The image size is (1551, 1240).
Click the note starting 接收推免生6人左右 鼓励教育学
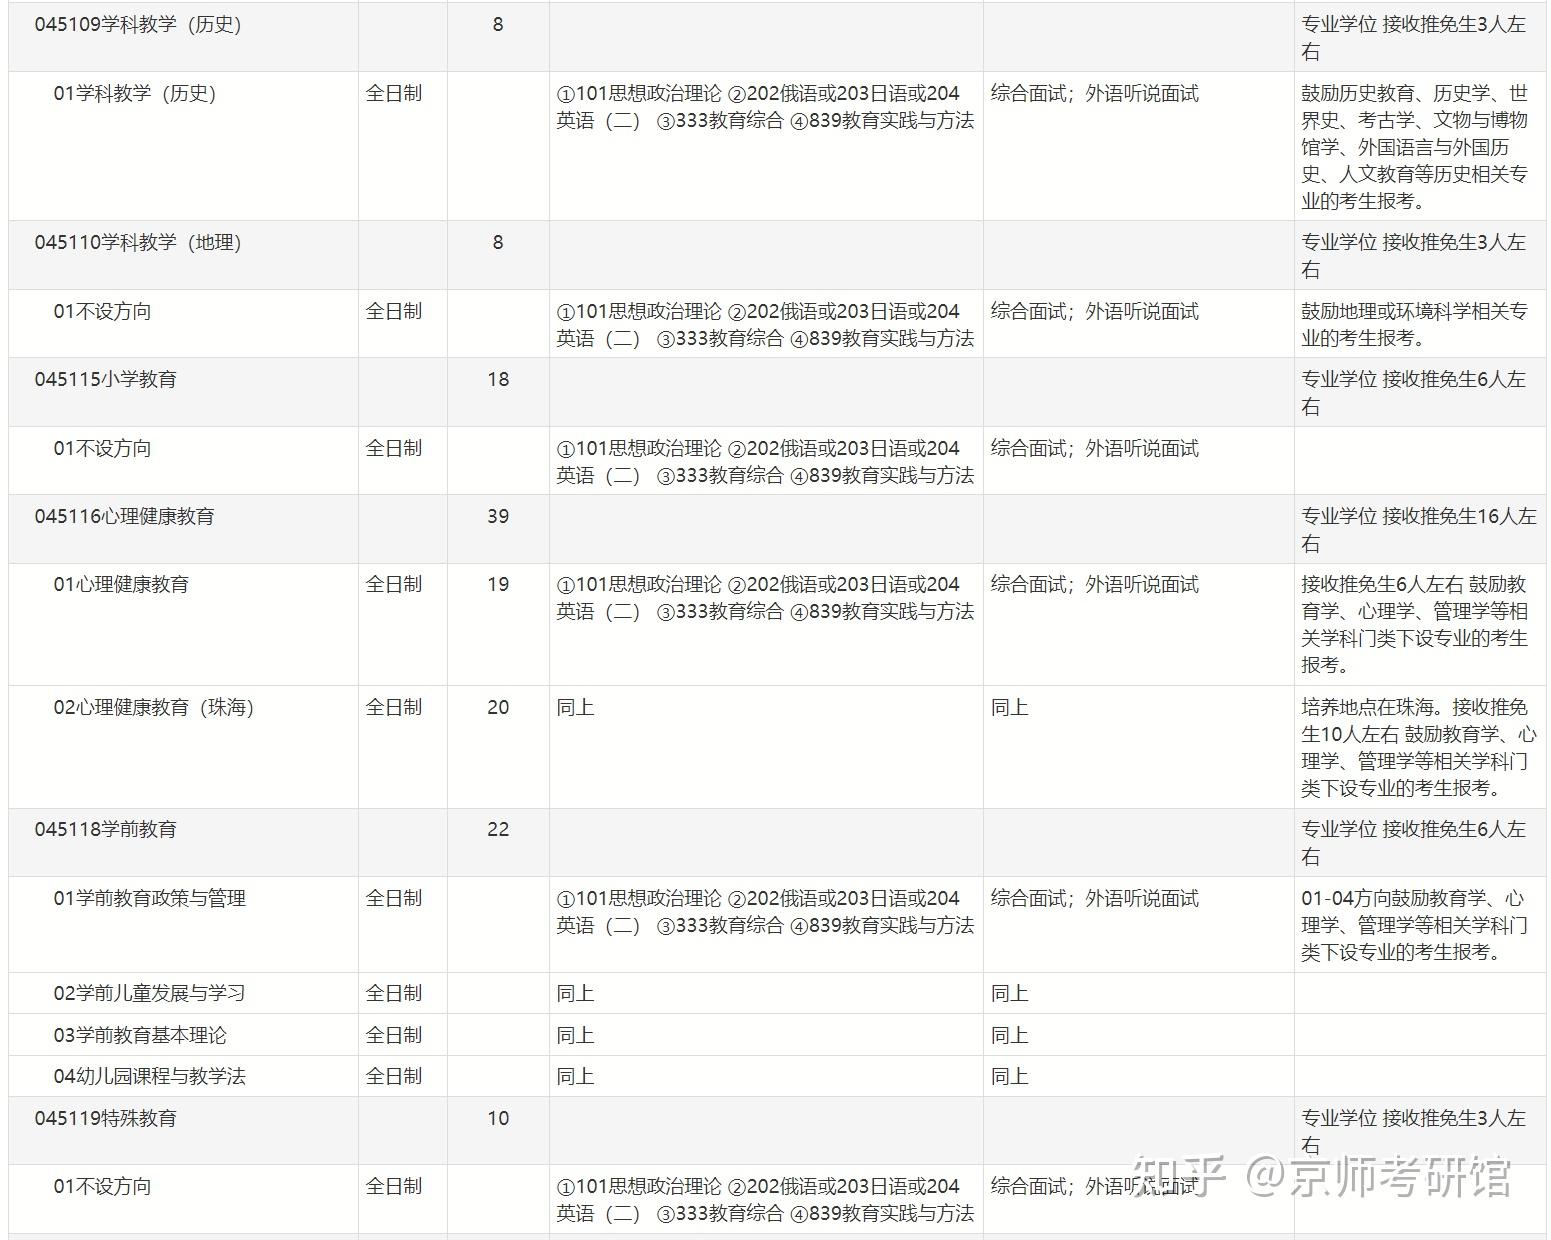1414,625
